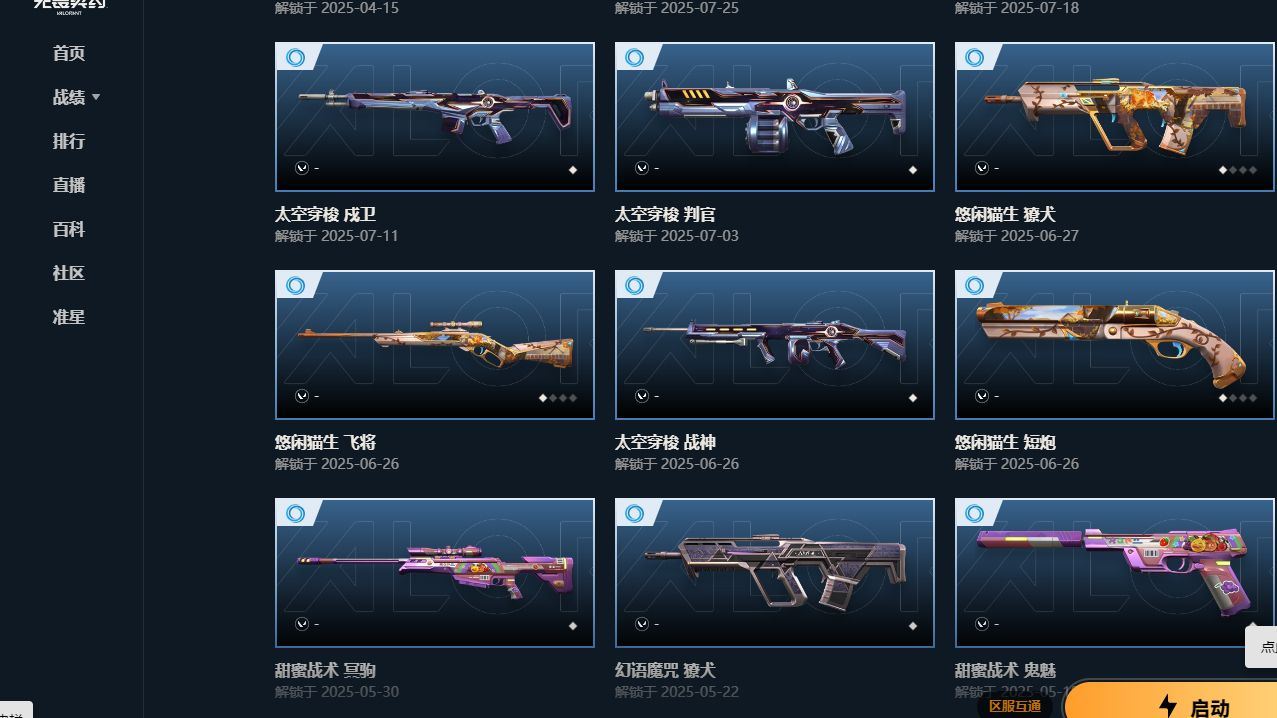Open 直播 section from the sidebar

click(69, 185)
